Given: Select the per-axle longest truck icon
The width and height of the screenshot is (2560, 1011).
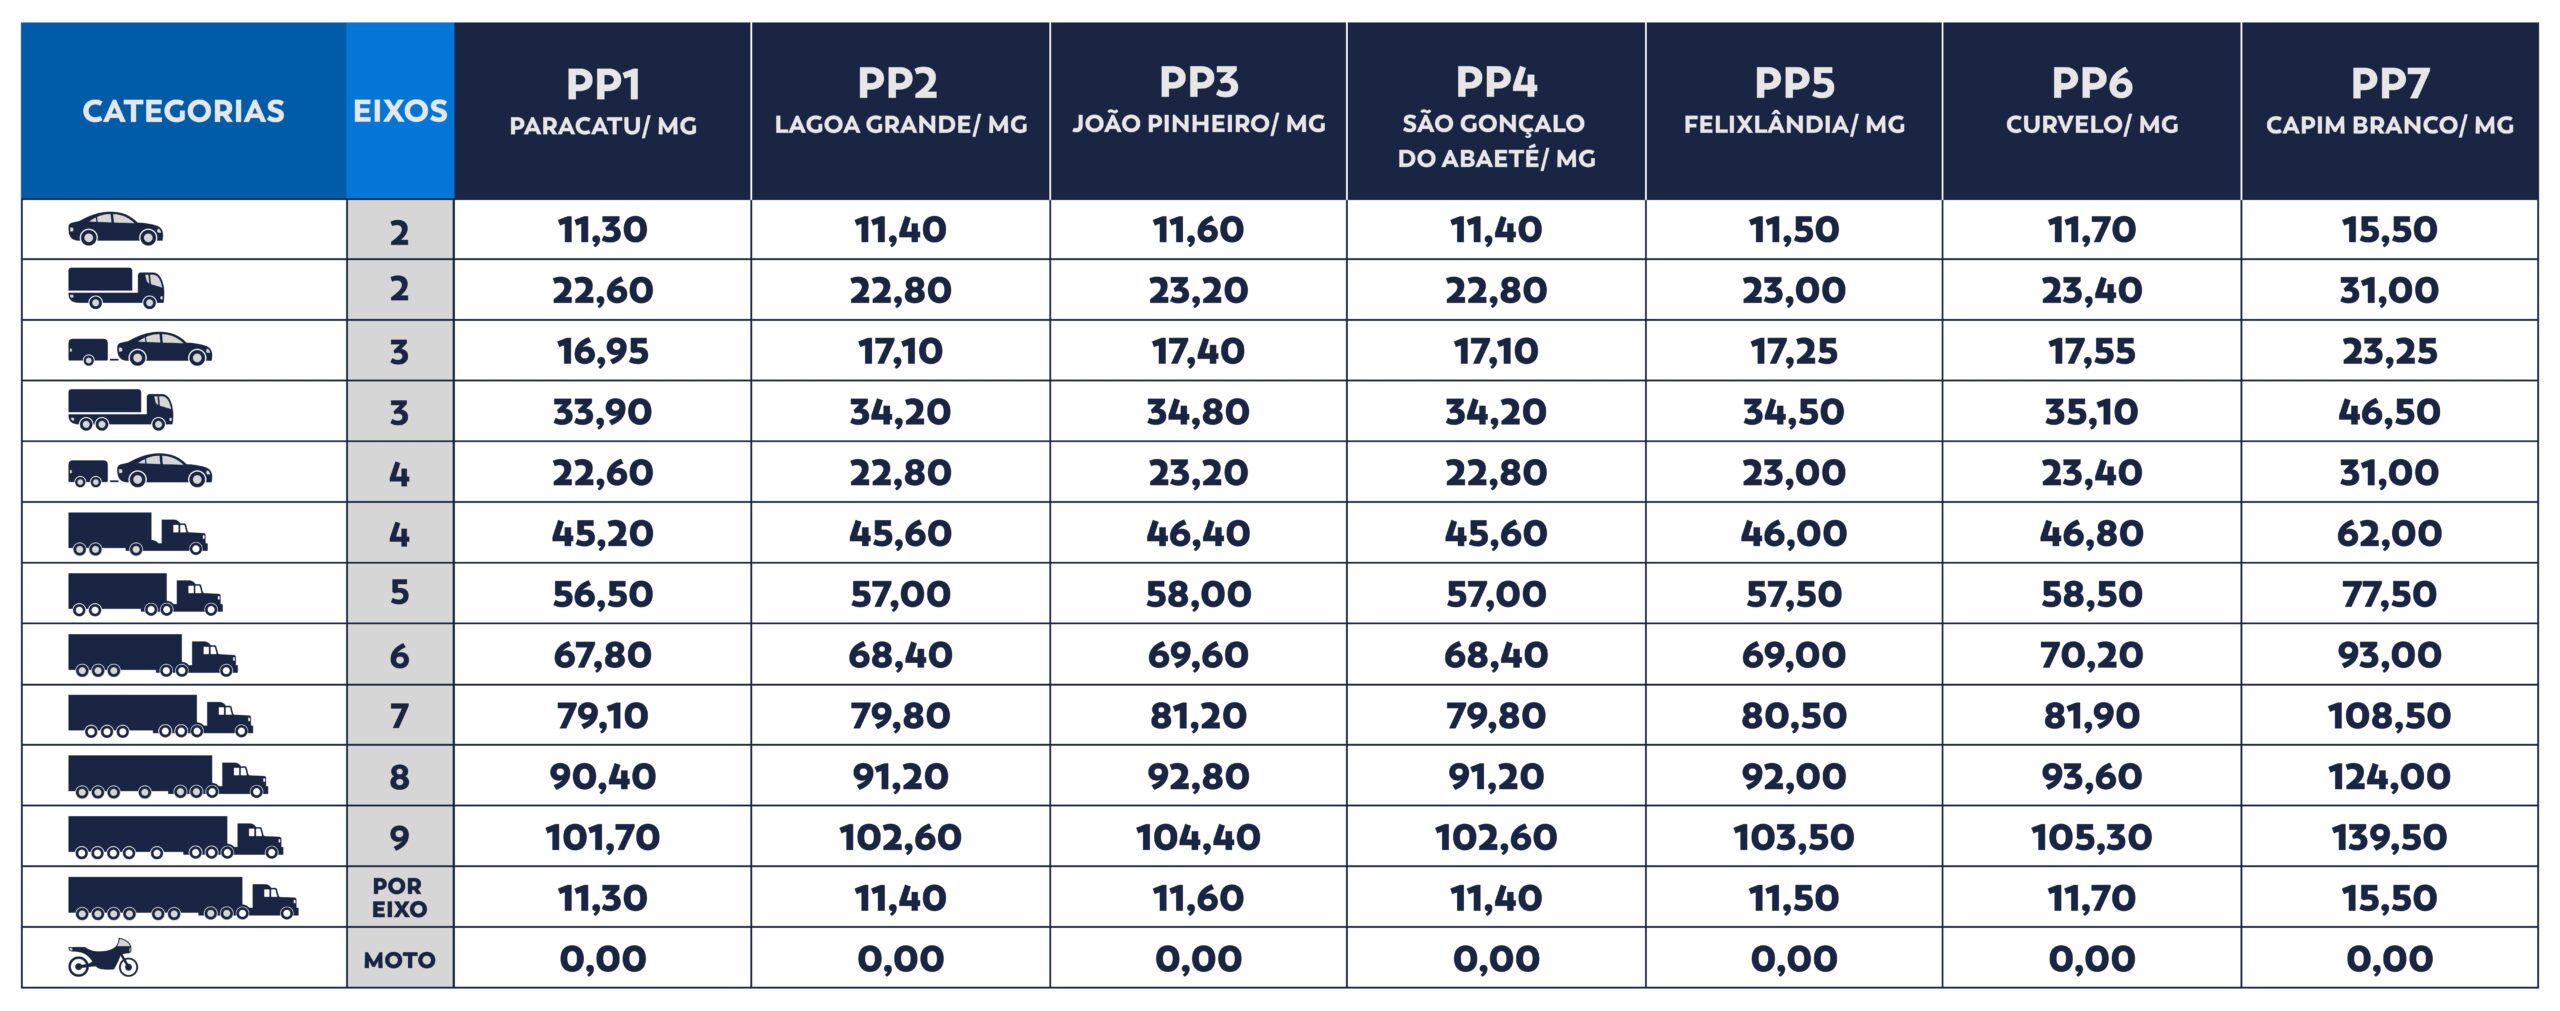Looking at the screenshot, I should point(183,898).
